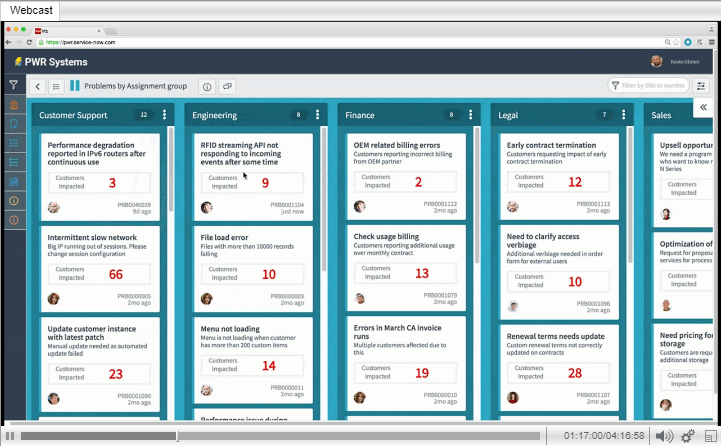Click the Legal lane count badge 7

point(604,115)
